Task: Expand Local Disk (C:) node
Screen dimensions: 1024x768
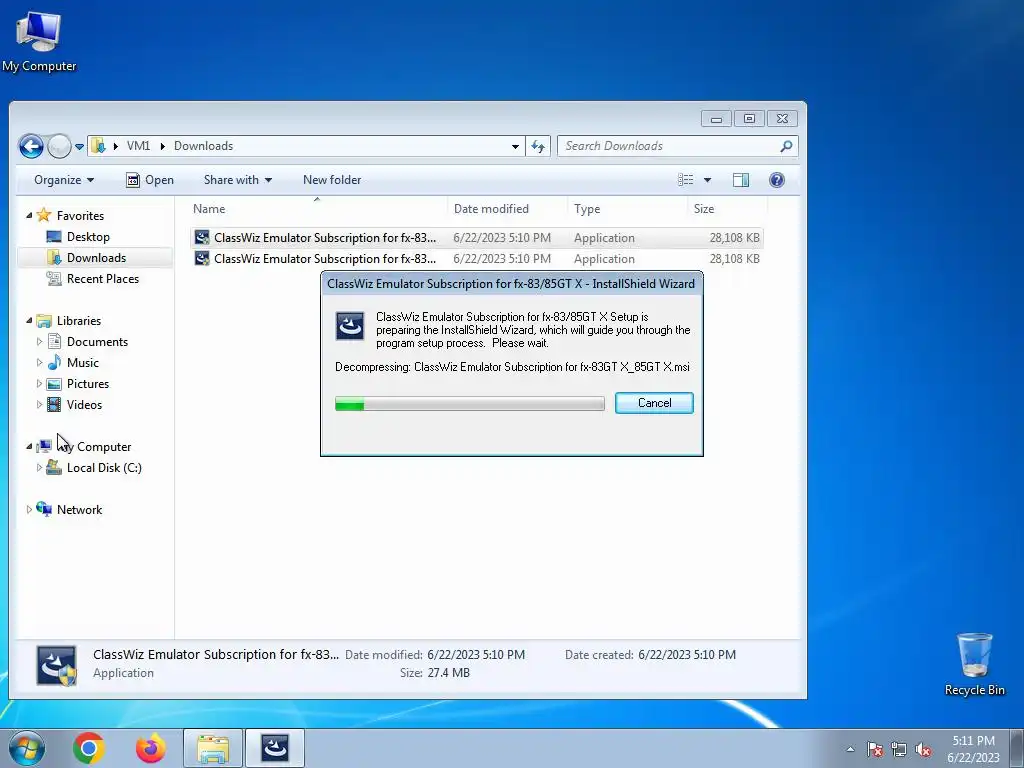Action: (x=39, y=468)
